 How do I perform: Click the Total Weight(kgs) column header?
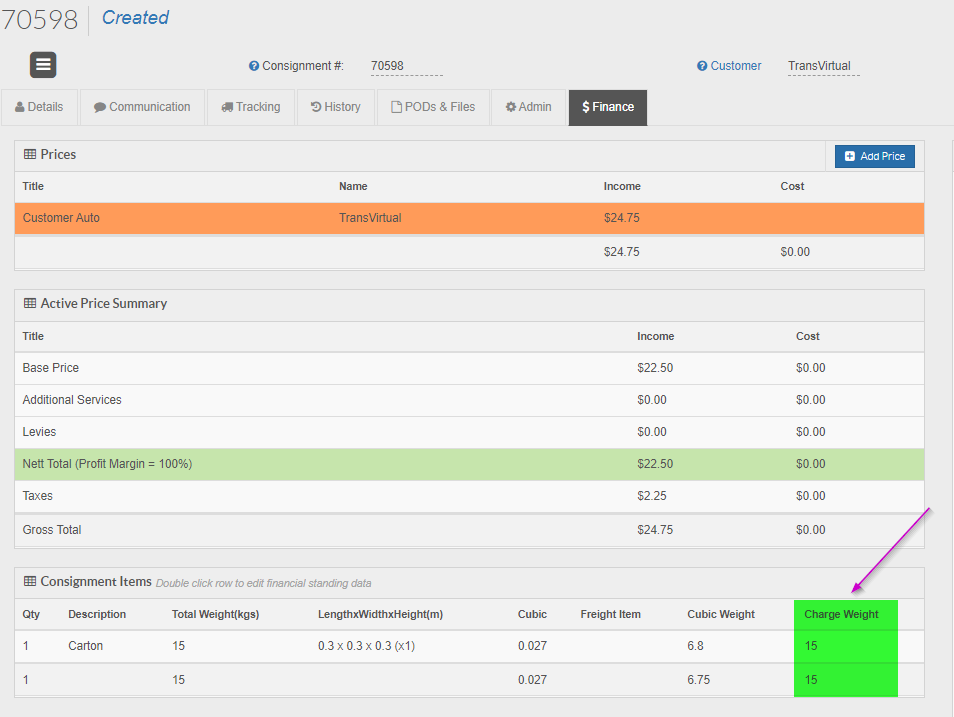[x=215, y=615]
